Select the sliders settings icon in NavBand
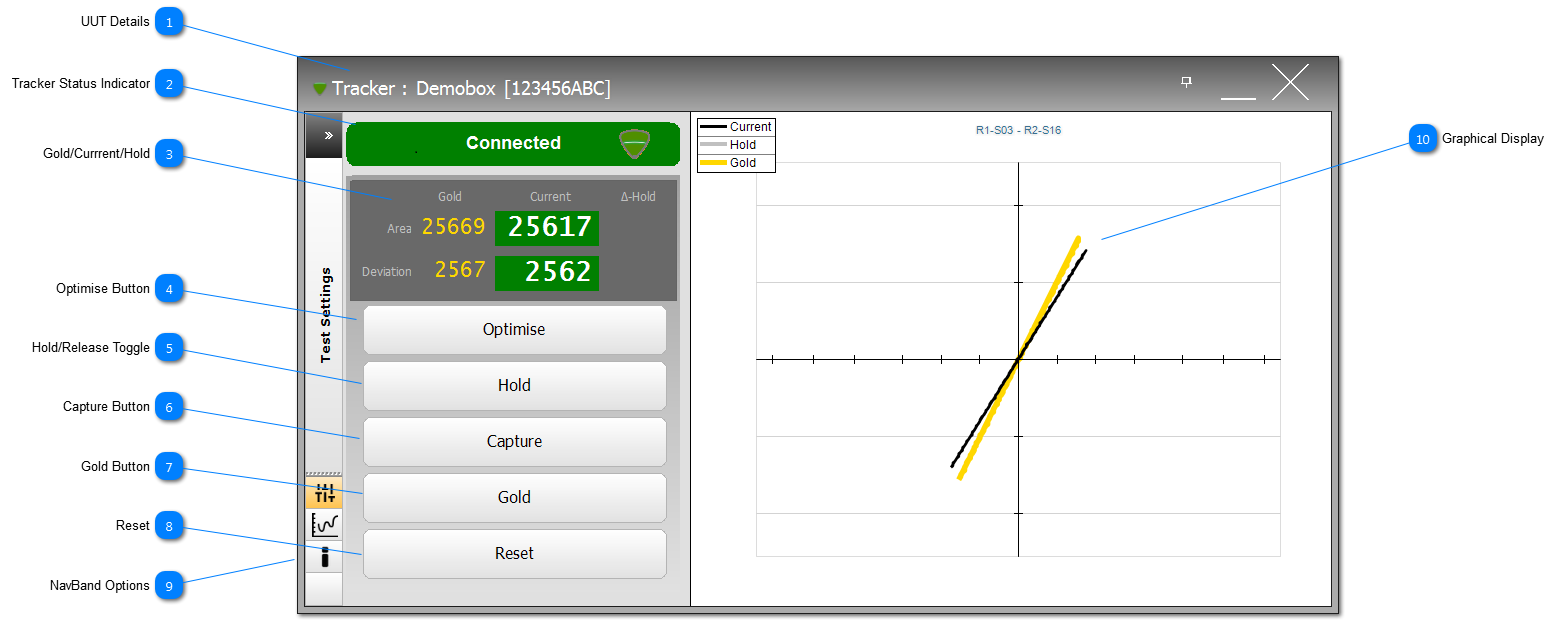Viewport: 1560px width, 623px height. (324, 493)
